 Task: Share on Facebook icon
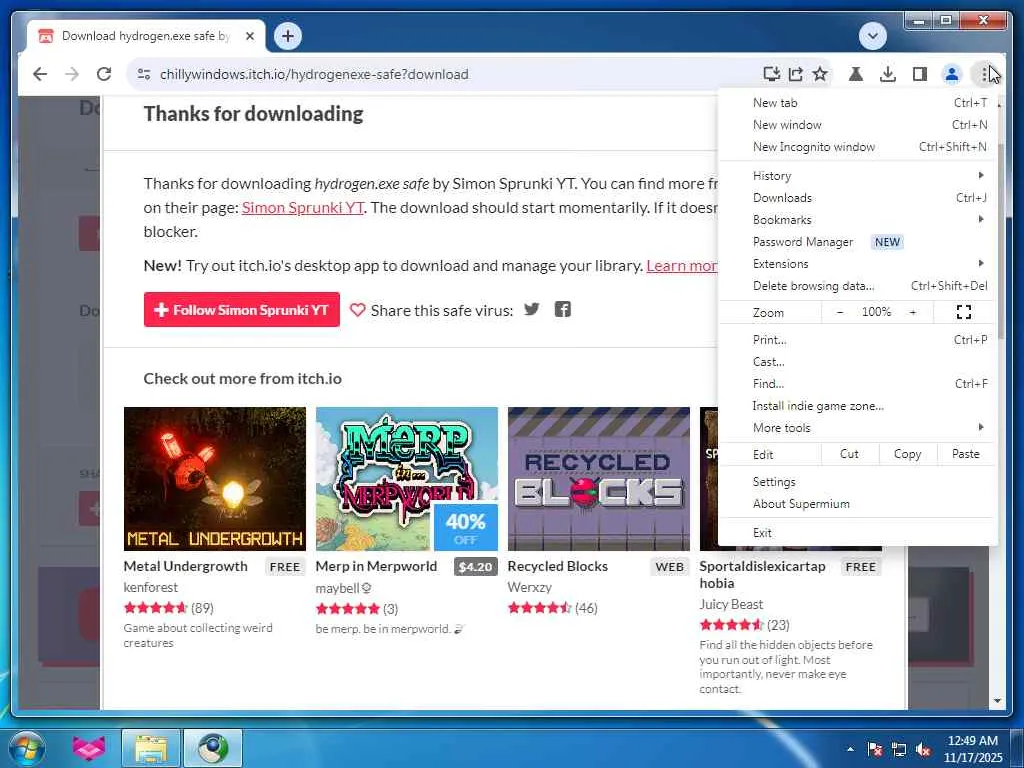pyautogui.click(x=562, y=309)
